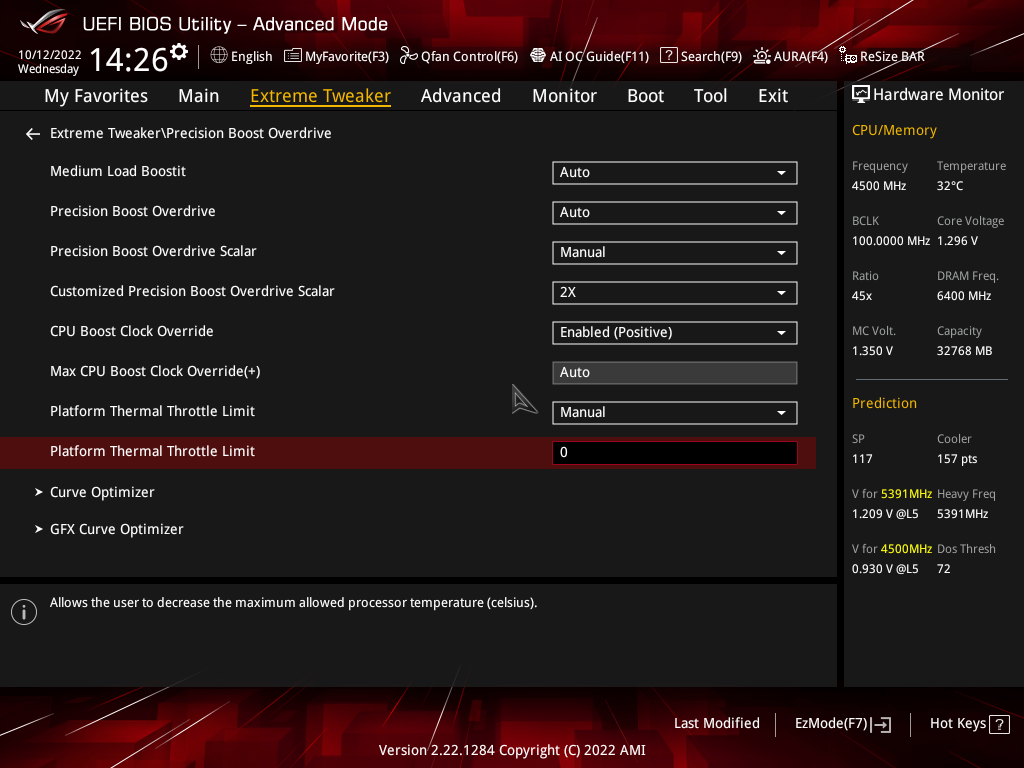1024x768 pixels.
Task: Click the info circle icon
Action: click(x=24, y=612)
